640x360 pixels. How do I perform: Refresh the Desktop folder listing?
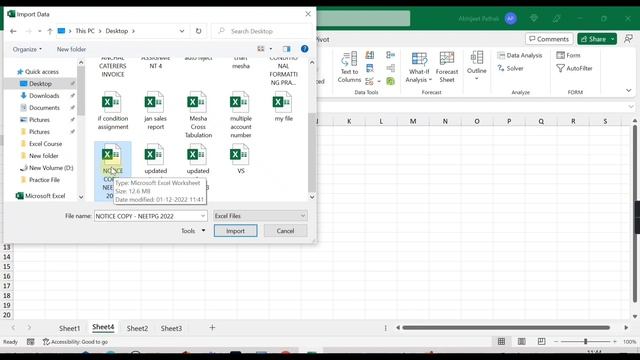(198, 31)
